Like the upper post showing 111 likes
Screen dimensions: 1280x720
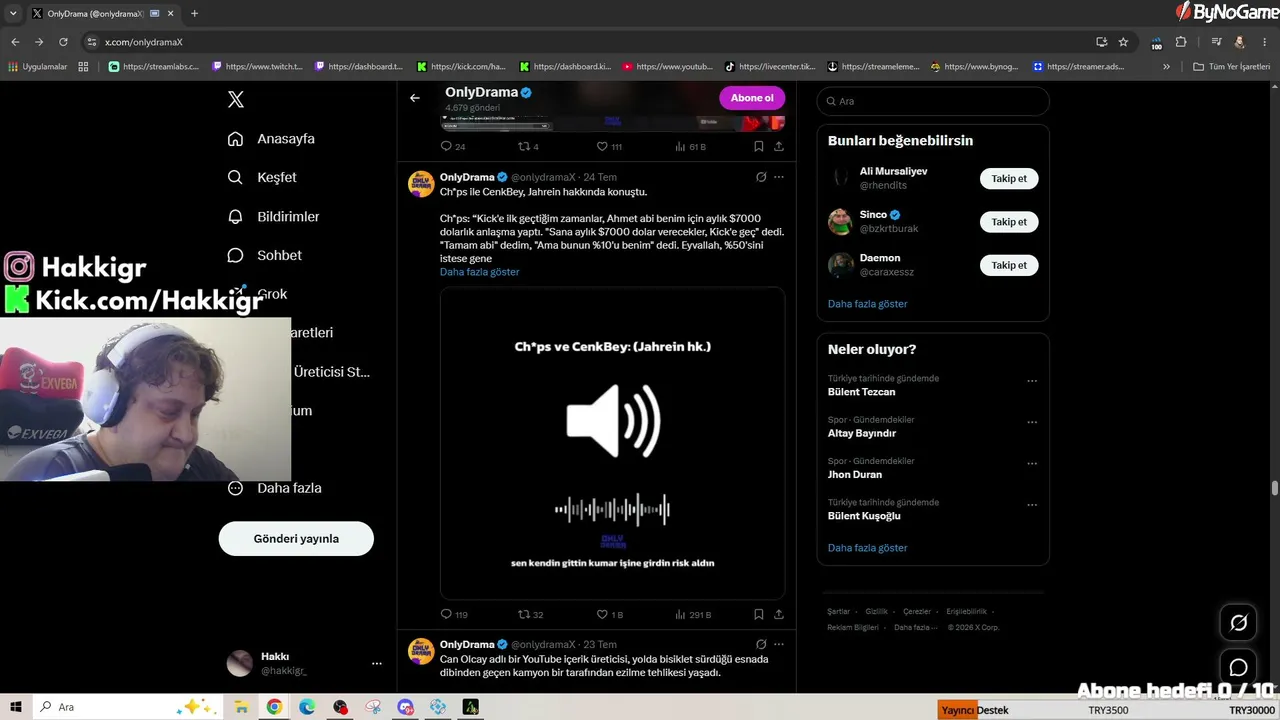pos(609,146)
